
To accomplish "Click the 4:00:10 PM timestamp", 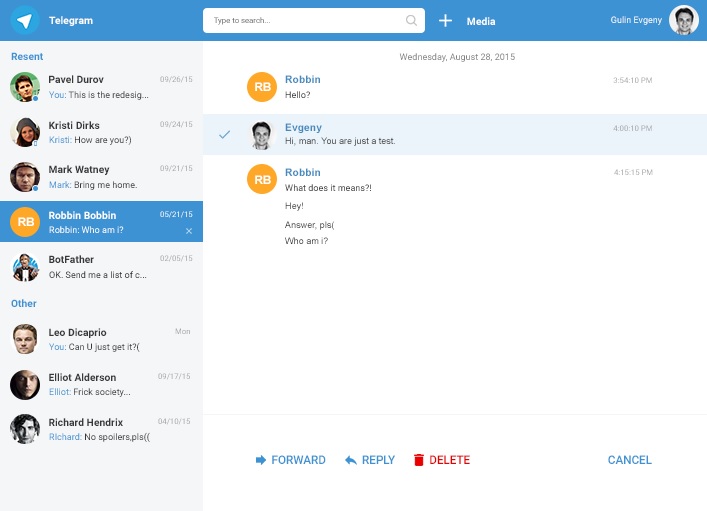I will pyautogui.click(x=632, y=128).
